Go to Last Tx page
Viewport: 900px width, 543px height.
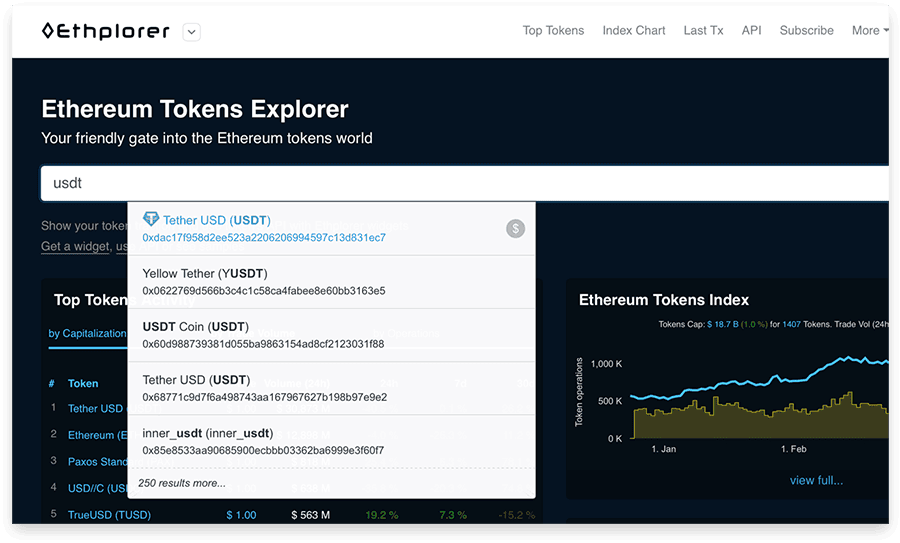pyautogui.click(x=703, y=30)
